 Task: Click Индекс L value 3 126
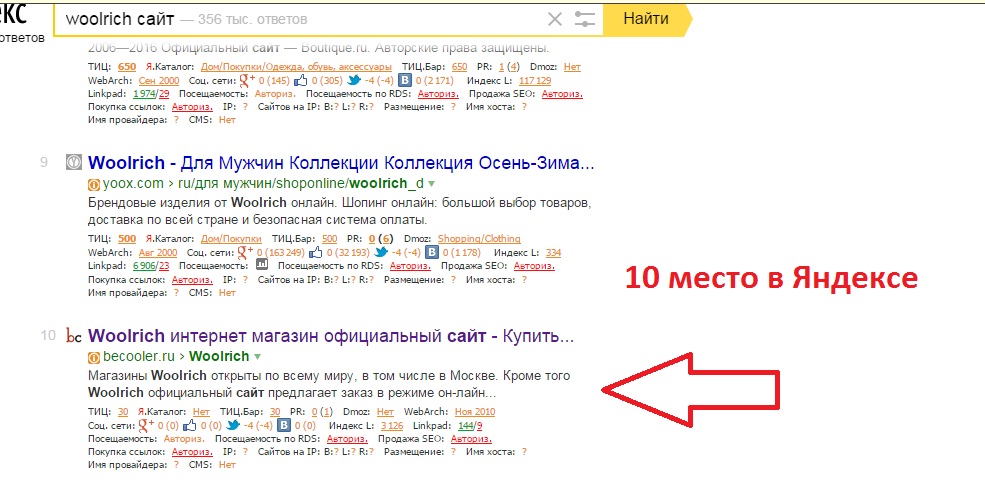392,426
